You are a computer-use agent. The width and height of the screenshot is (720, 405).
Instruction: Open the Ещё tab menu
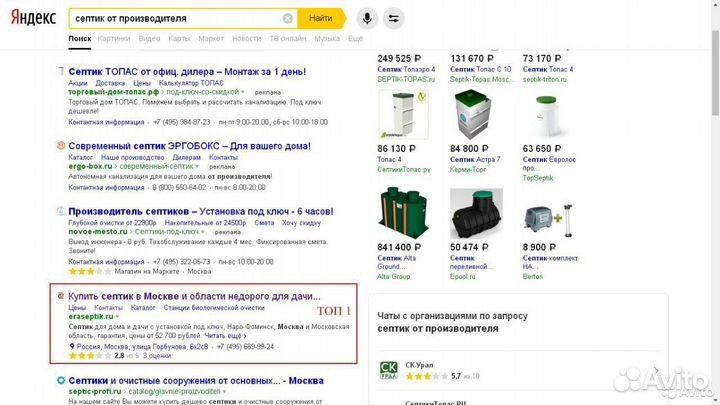coord(355,39)
